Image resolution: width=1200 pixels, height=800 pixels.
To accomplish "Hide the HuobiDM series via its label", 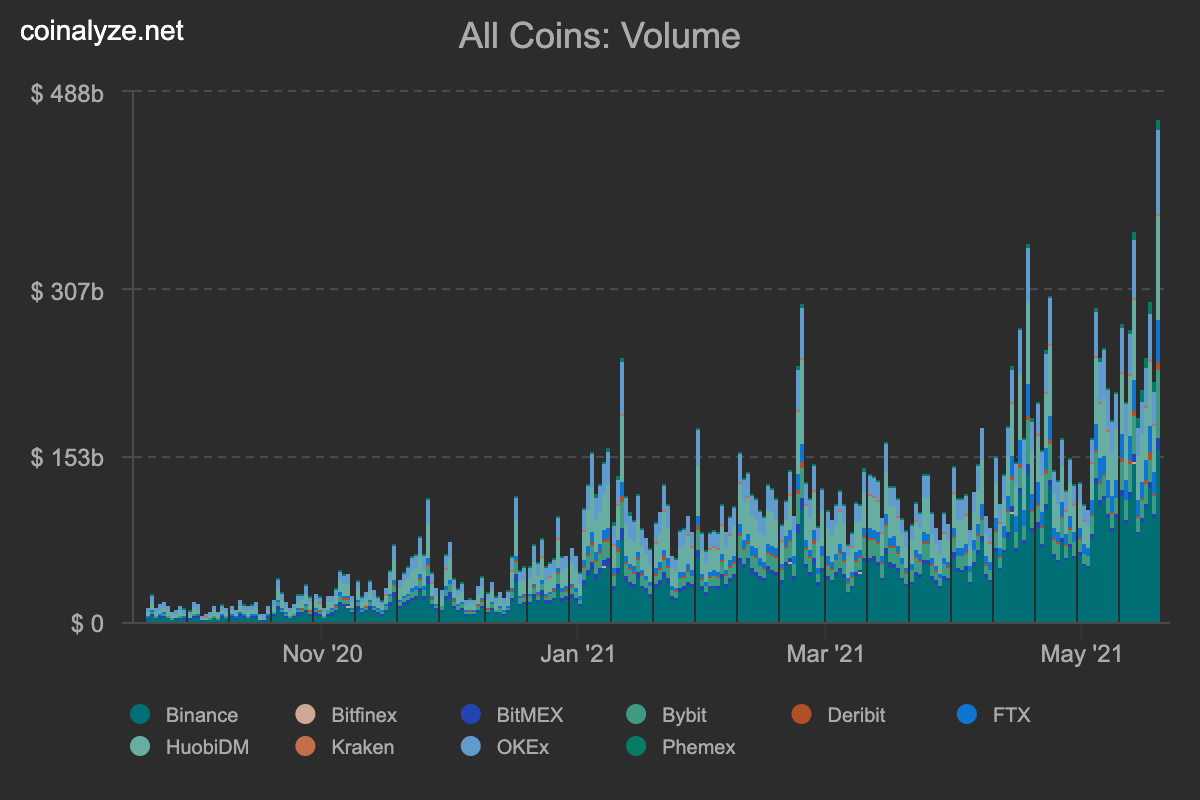I will tap(207, 747).
